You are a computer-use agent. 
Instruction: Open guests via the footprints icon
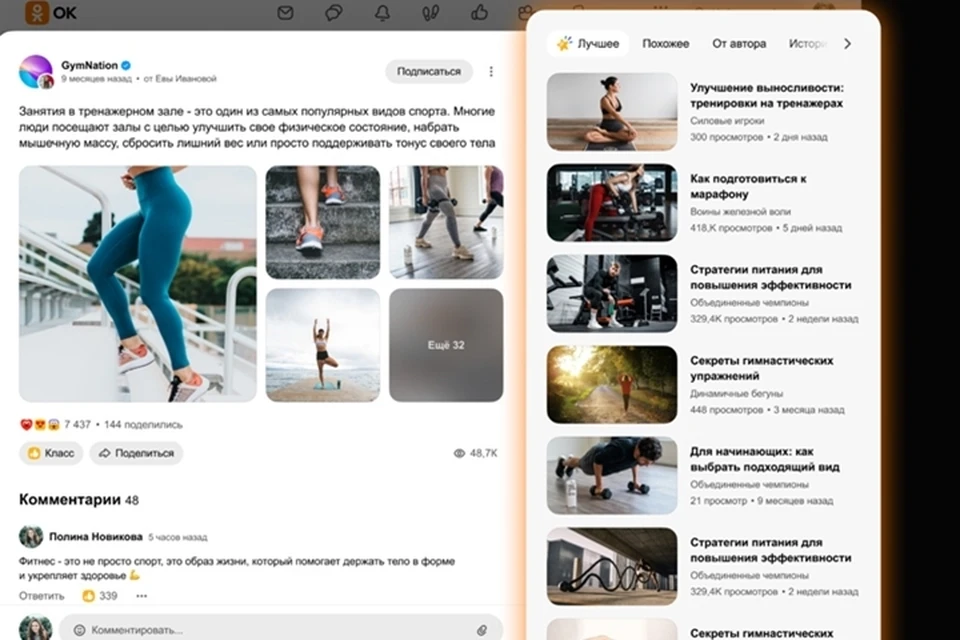(x=431, y=12)
